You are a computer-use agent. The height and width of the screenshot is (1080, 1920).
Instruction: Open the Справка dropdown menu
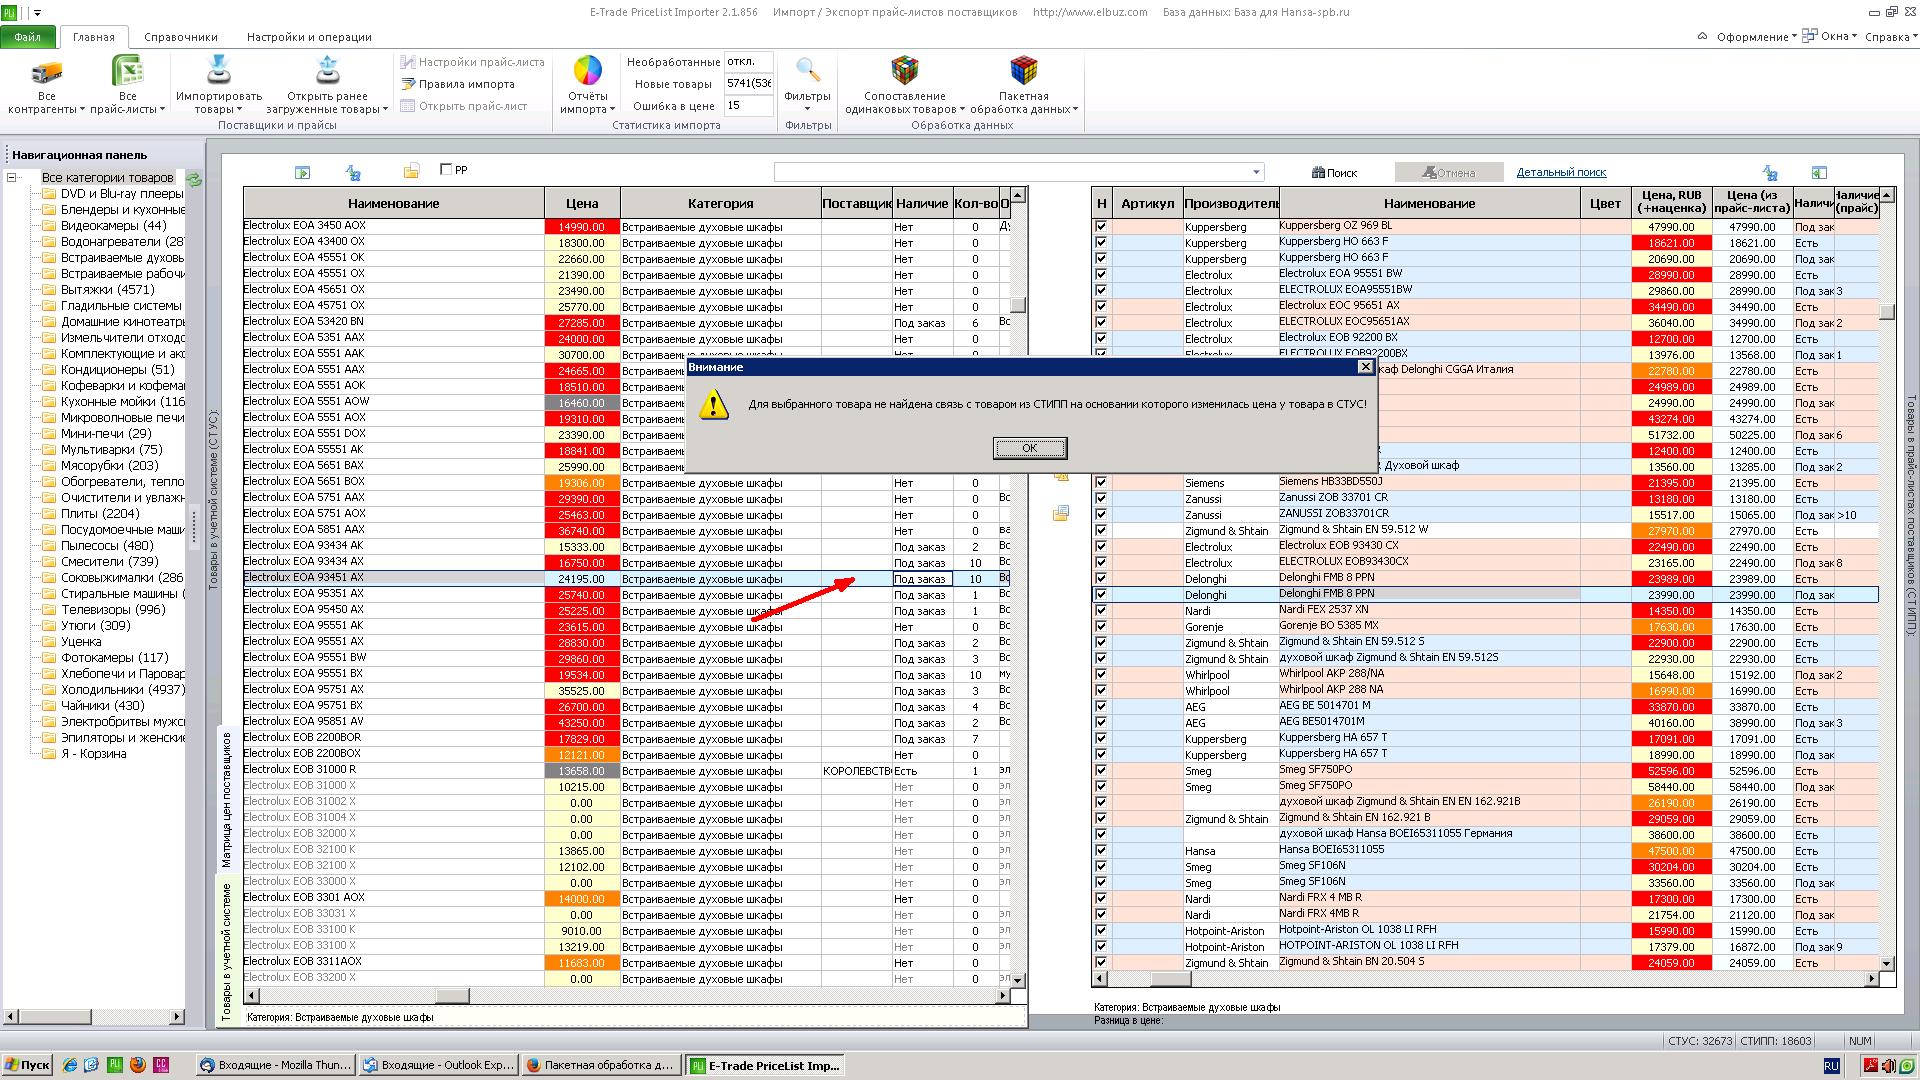point(1891,37)
